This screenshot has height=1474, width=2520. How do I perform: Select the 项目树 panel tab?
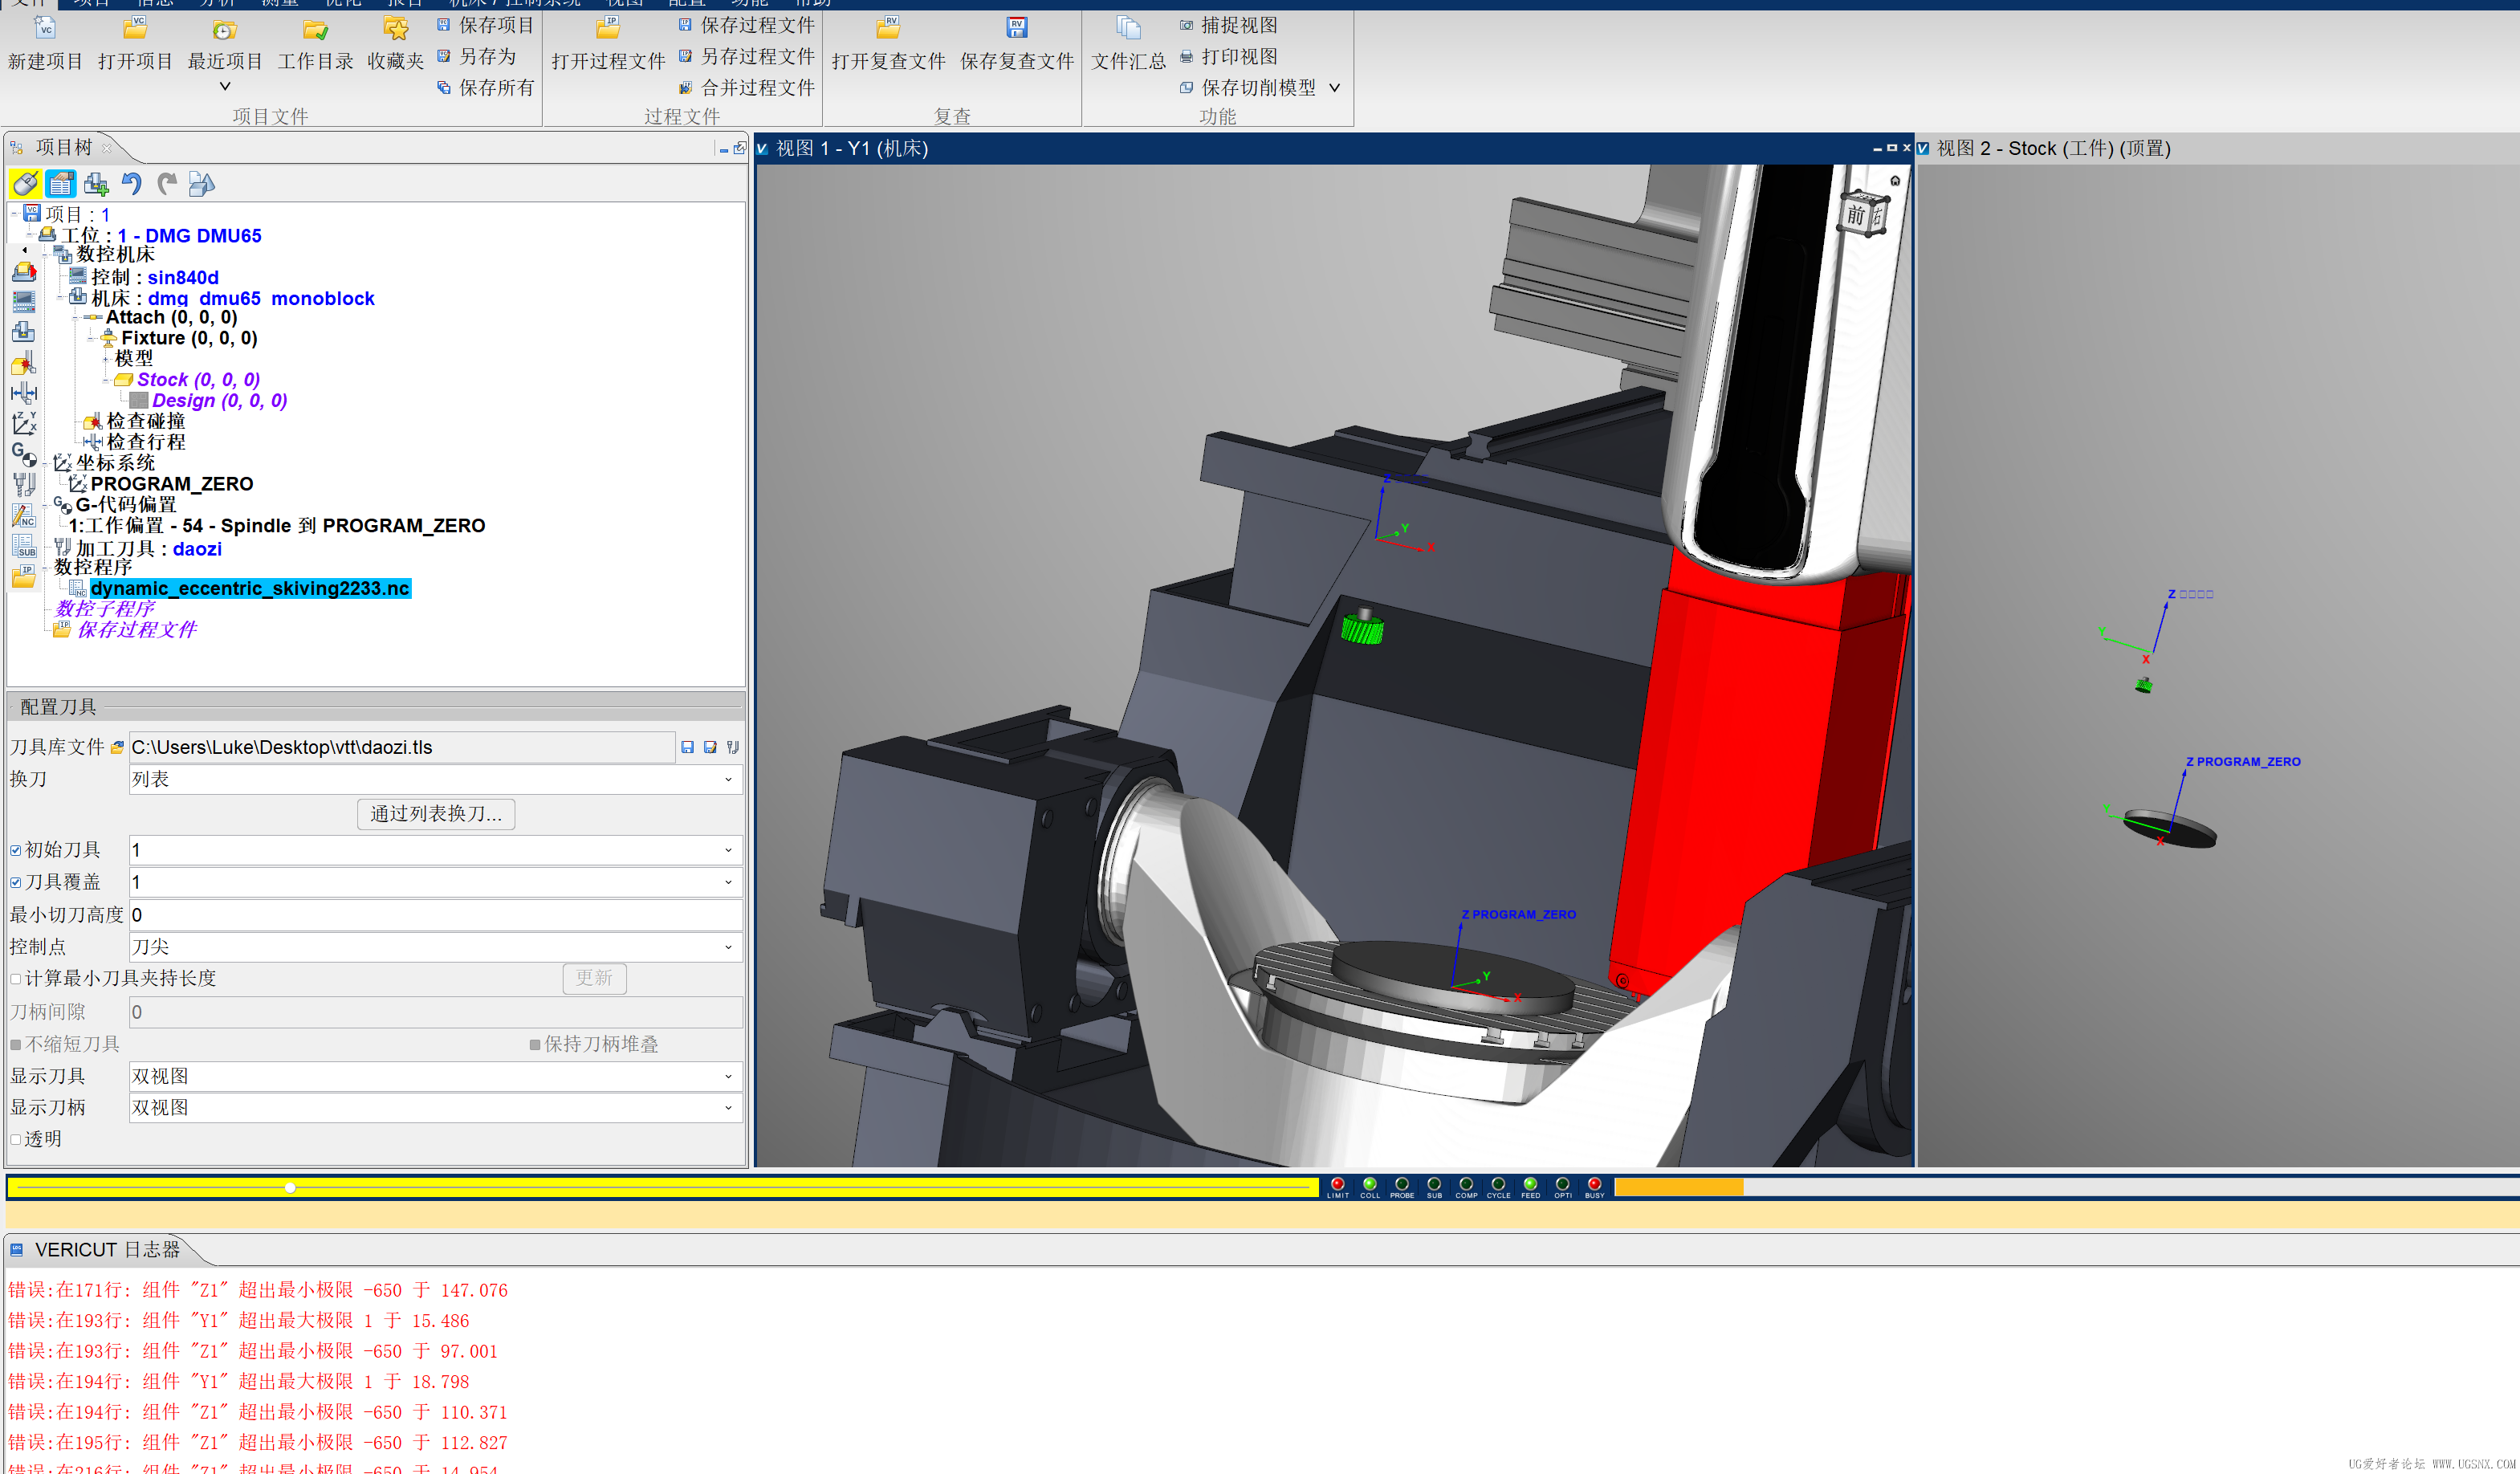pos(64,148)
